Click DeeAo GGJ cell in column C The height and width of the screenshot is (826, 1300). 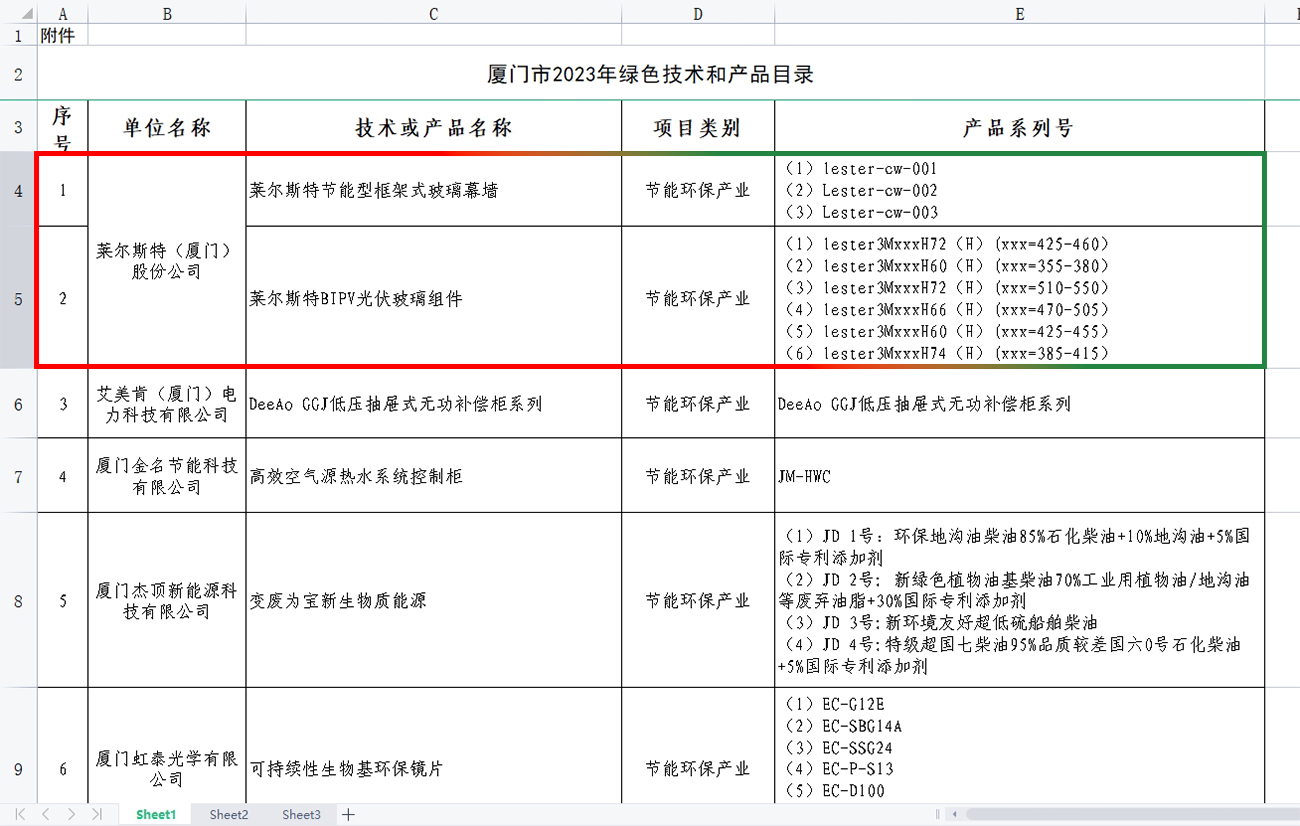[433, 404]
